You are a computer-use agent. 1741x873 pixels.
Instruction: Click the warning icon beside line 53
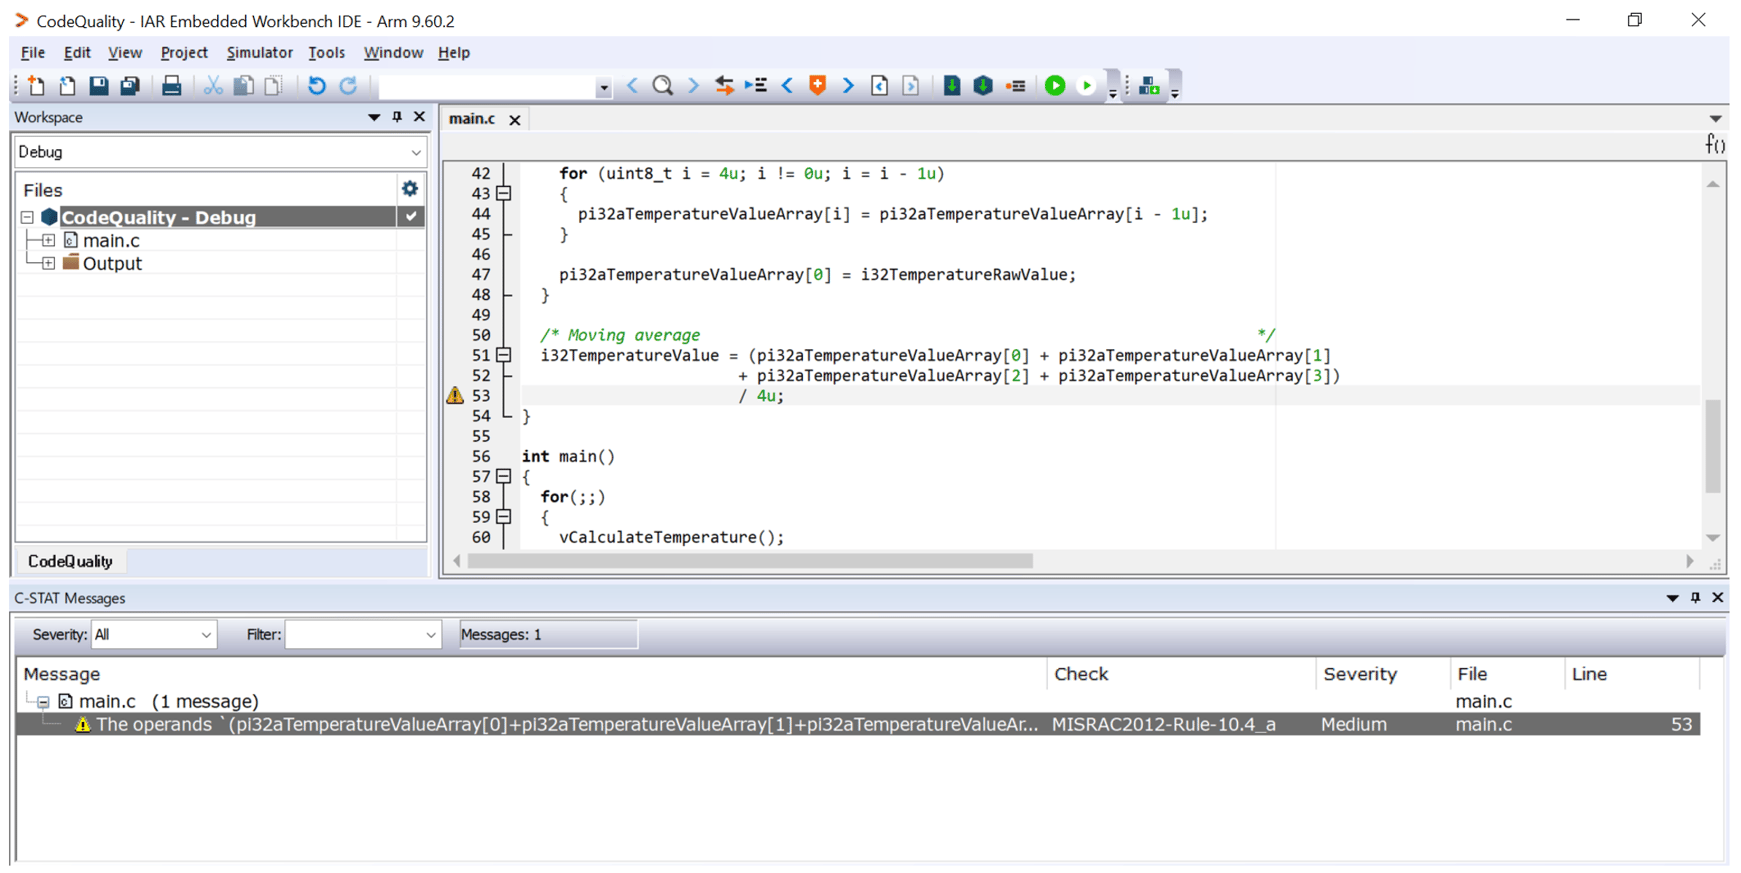tap(455, 396)
